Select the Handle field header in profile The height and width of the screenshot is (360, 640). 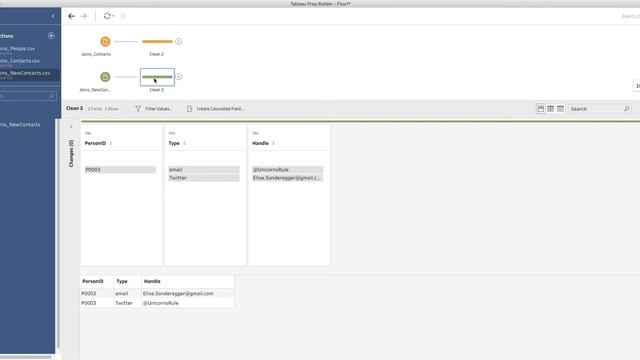pyautogui.click(x=260, y=143)
